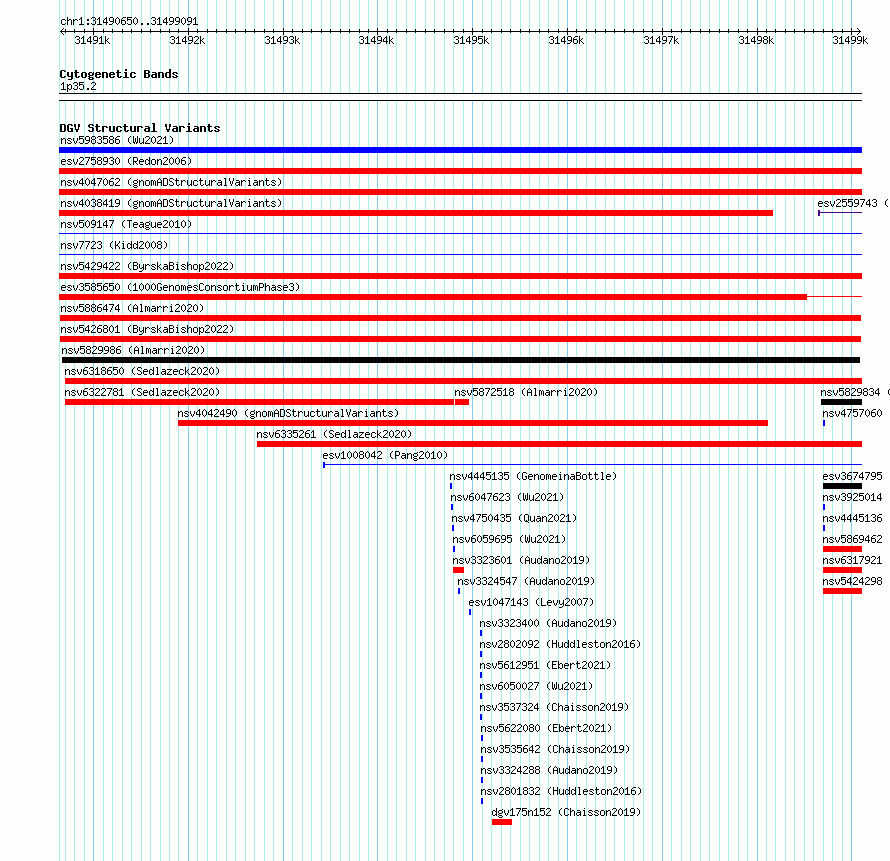Select nsv5872518 (Almarri2020) label
The height and width of the screenshot is (861, 890).
coord(526,392)
